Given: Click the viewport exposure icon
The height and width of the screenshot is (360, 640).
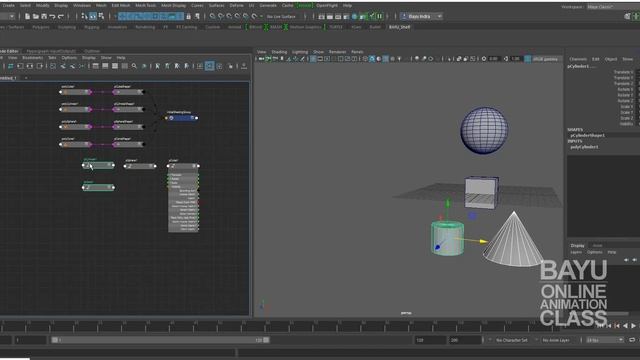Looking at the screenshot, I should tap(484, 59).
